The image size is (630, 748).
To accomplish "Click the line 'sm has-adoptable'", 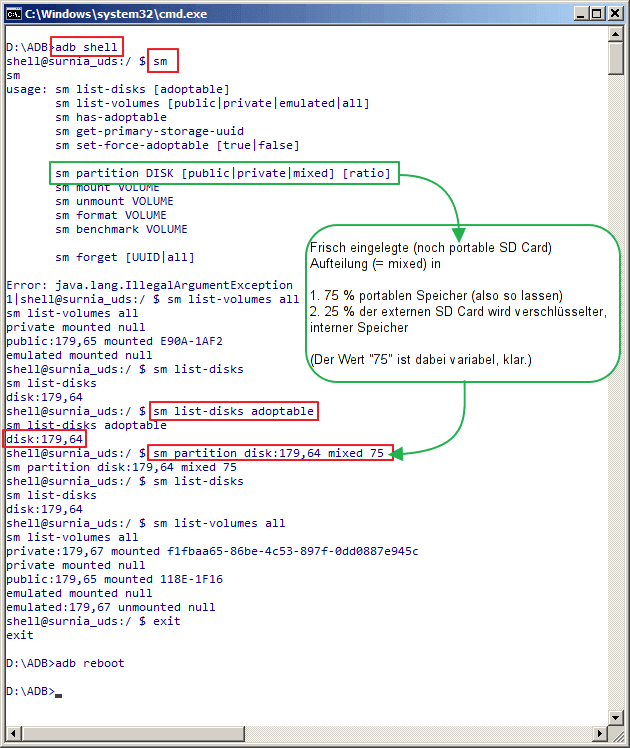I will pos(111,117).
